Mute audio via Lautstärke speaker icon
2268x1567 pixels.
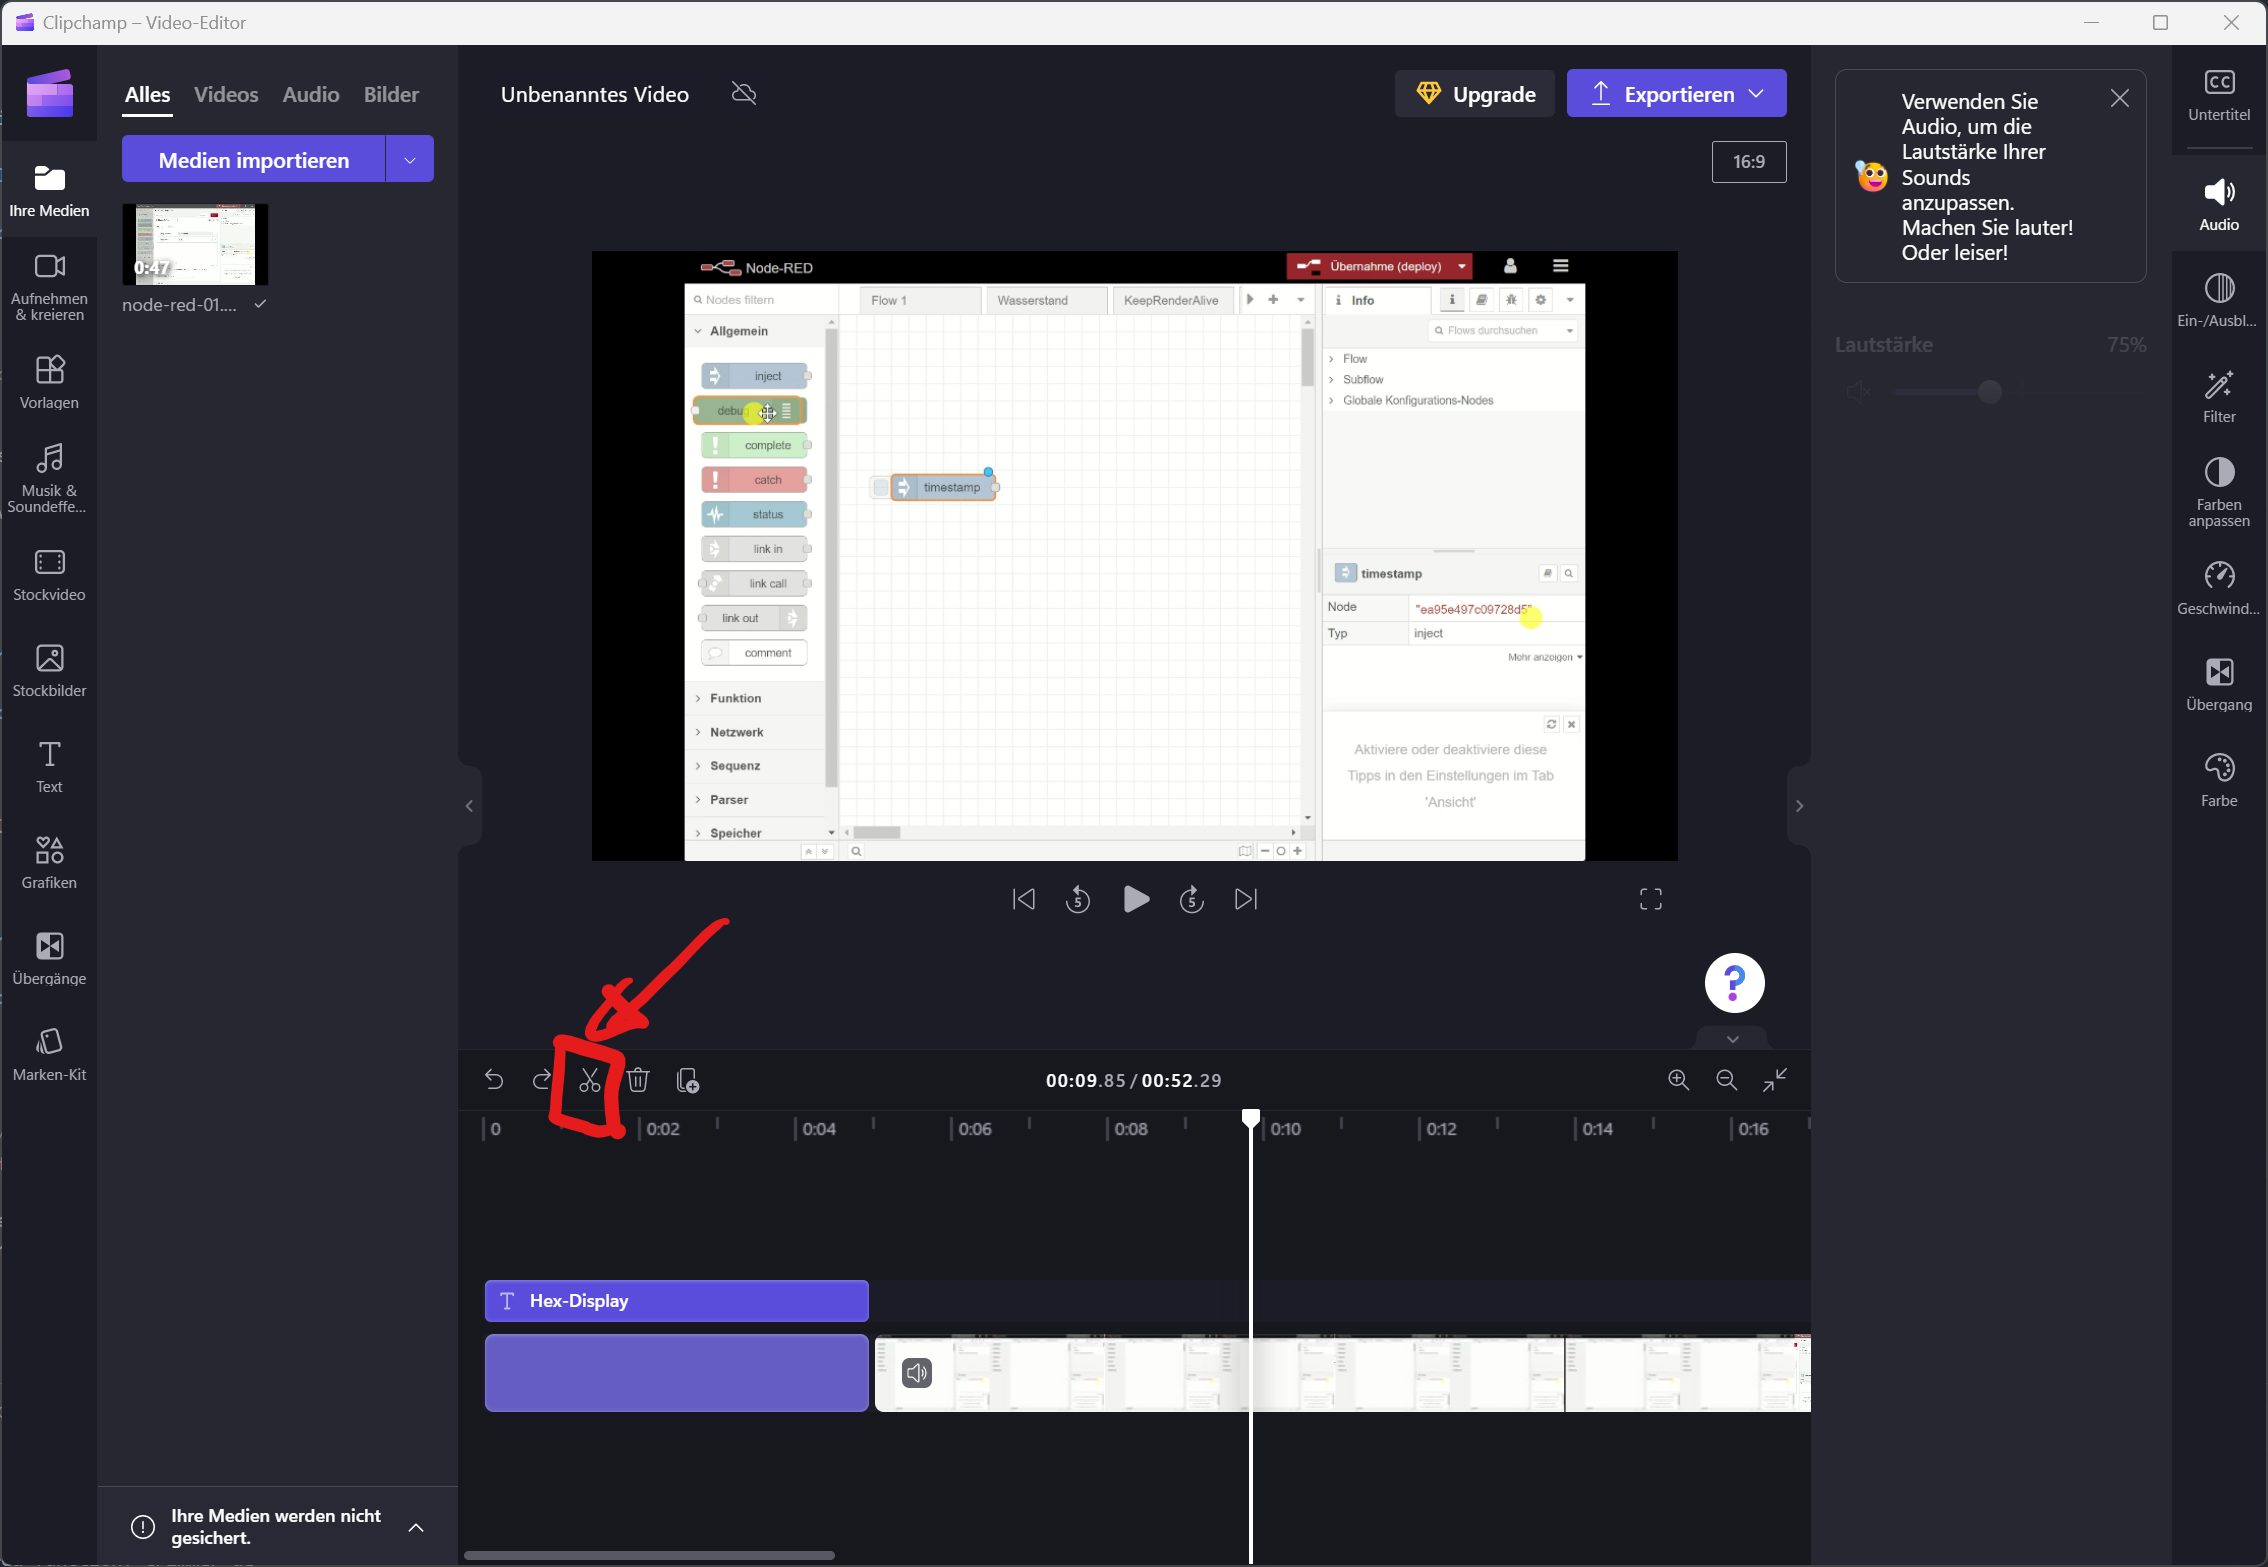click(x=1858, y=392)
